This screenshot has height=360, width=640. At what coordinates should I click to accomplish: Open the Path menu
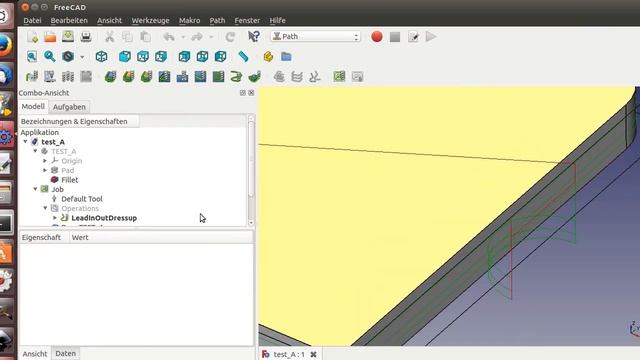point(217,20)
